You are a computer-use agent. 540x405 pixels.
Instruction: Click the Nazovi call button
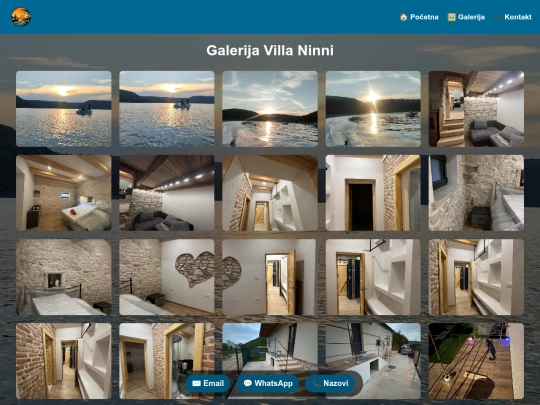[330, 383]
